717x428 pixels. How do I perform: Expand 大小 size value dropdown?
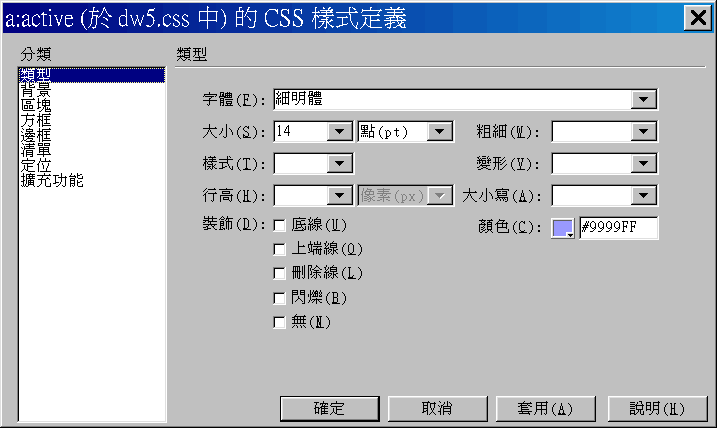click(x=339, y=132)
